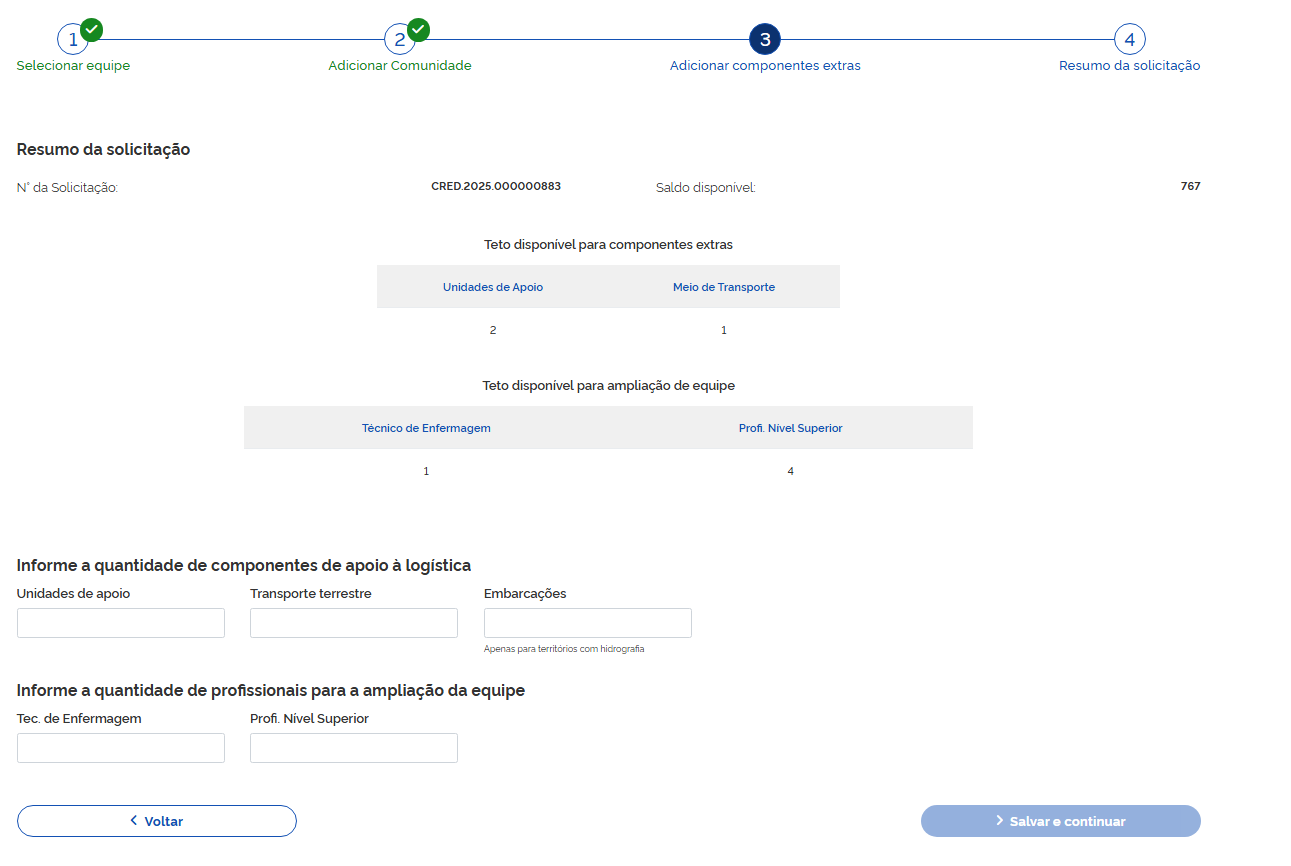The height and width of the screenshot is (866, 1291).
Task: Click the Técnico de Enfermagem column header
Action: (x=426, y=428)
